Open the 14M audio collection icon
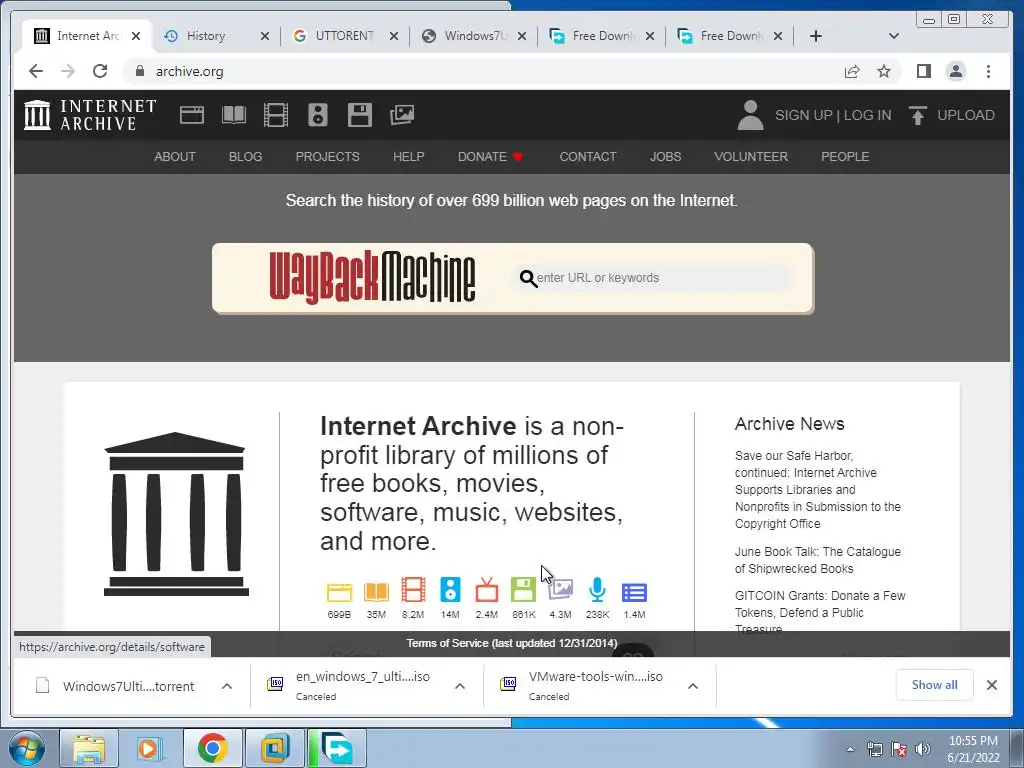The width and height of the screenshot is (1024, 768). point(450,590)
